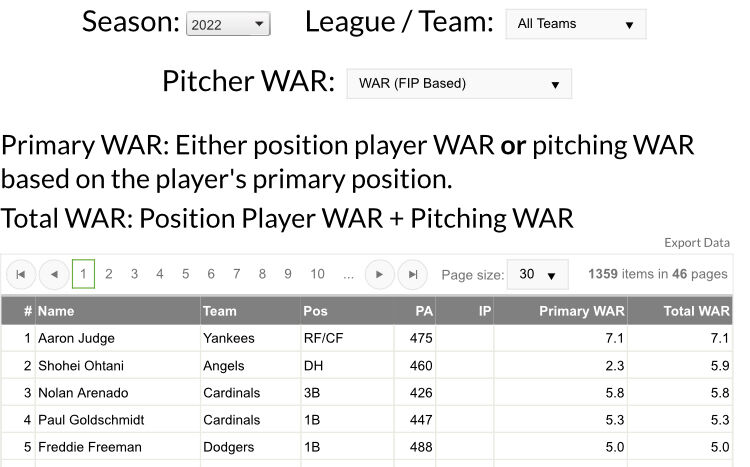Click Aaron Judge name cell

[77, 338]
